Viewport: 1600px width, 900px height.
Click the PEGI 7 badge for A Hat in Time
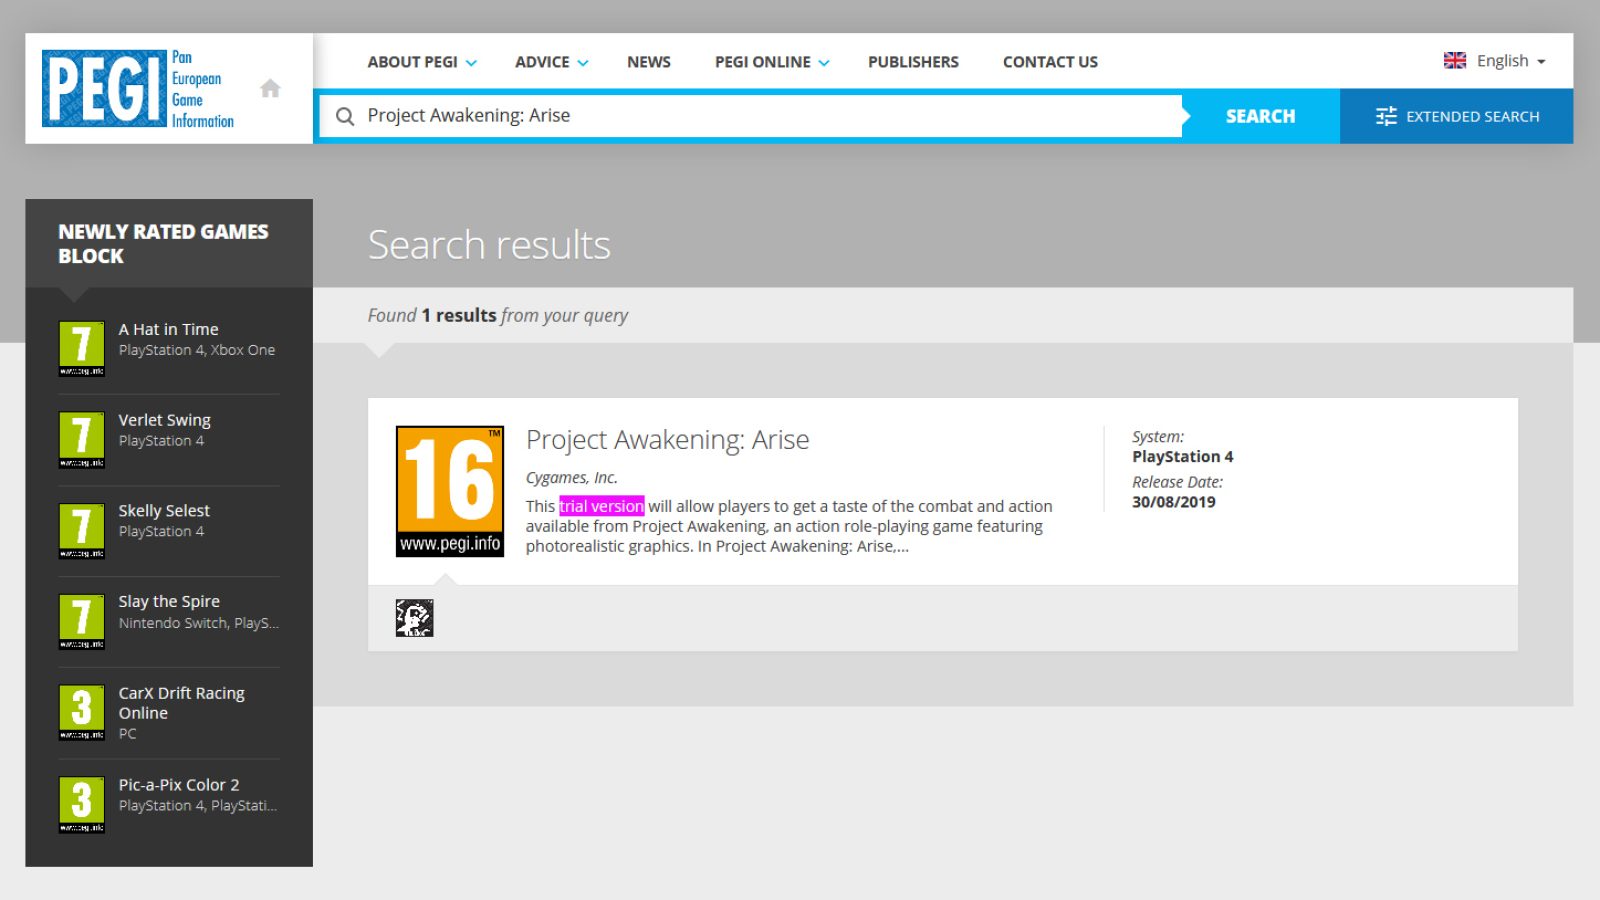coord(82,348)
